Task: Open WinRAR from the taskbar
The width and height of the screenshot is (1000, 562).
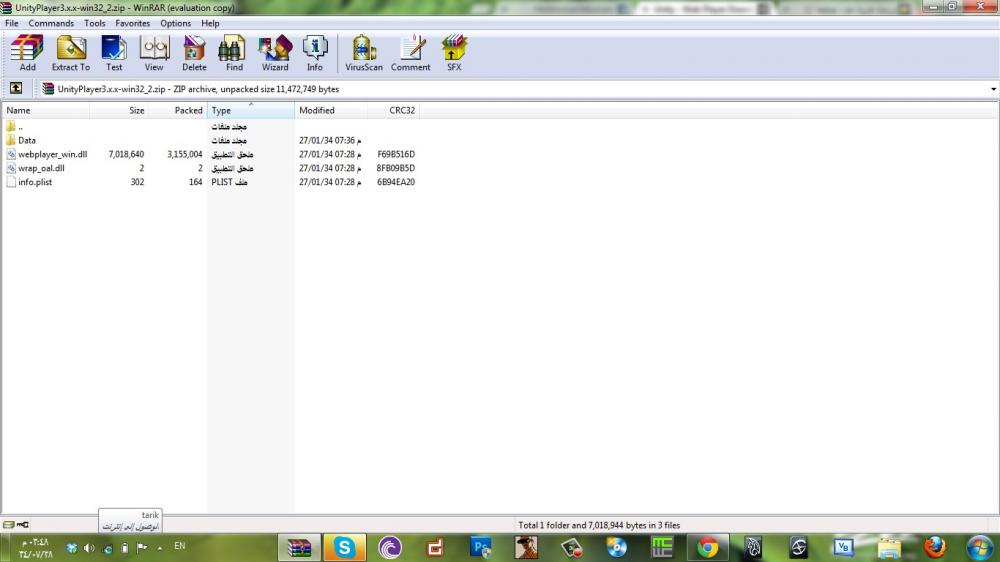Action: pyautogui.click(x=299, y=547)
